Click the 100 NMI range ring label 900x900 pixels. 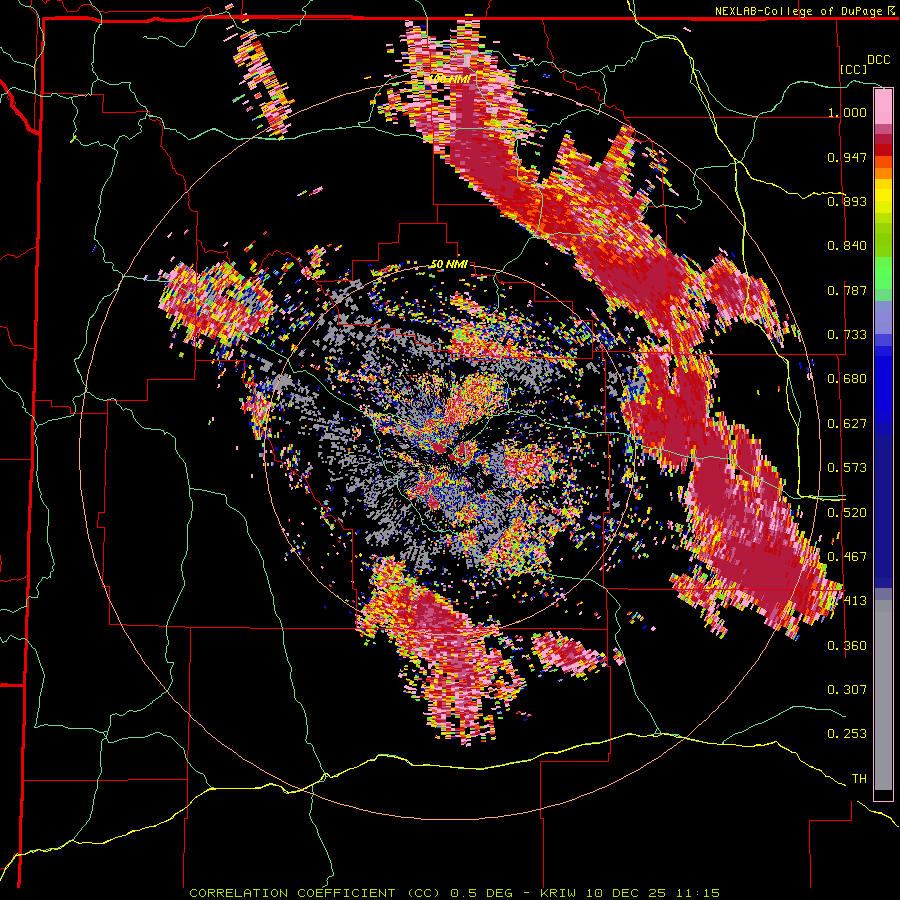coord(449,79)
